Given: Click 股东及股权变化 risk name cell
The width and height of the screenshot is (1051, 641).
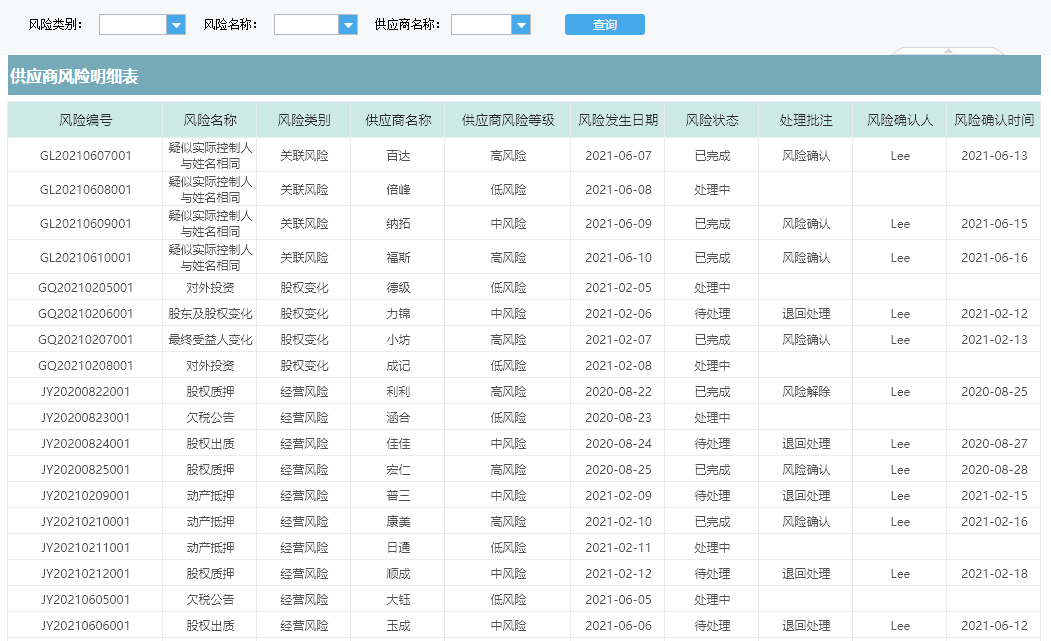Looking at the screenshot, I should point(210,314).
